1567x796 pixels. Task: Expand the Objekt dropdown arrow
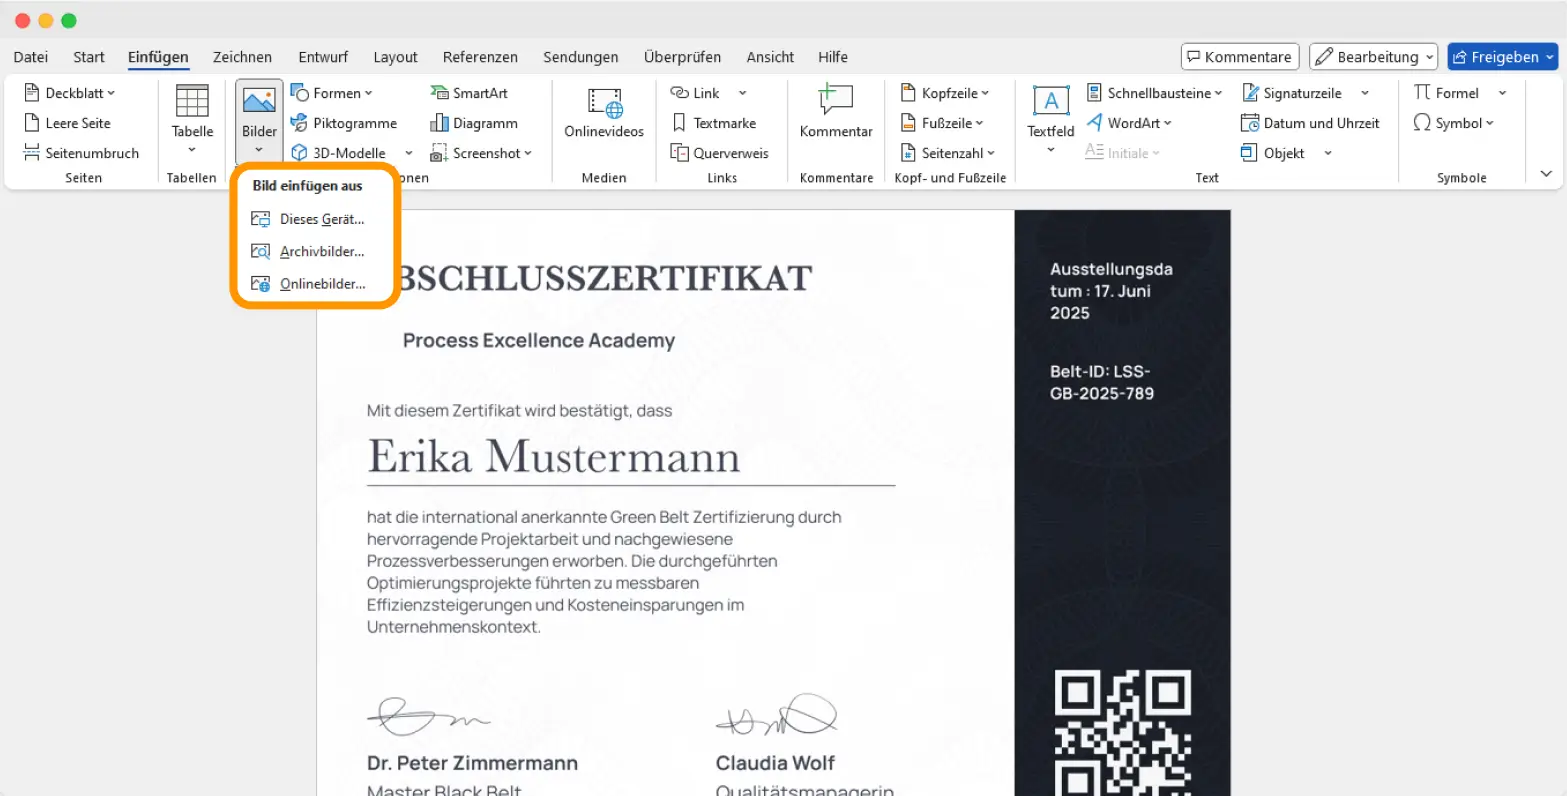coord(1328,153)
